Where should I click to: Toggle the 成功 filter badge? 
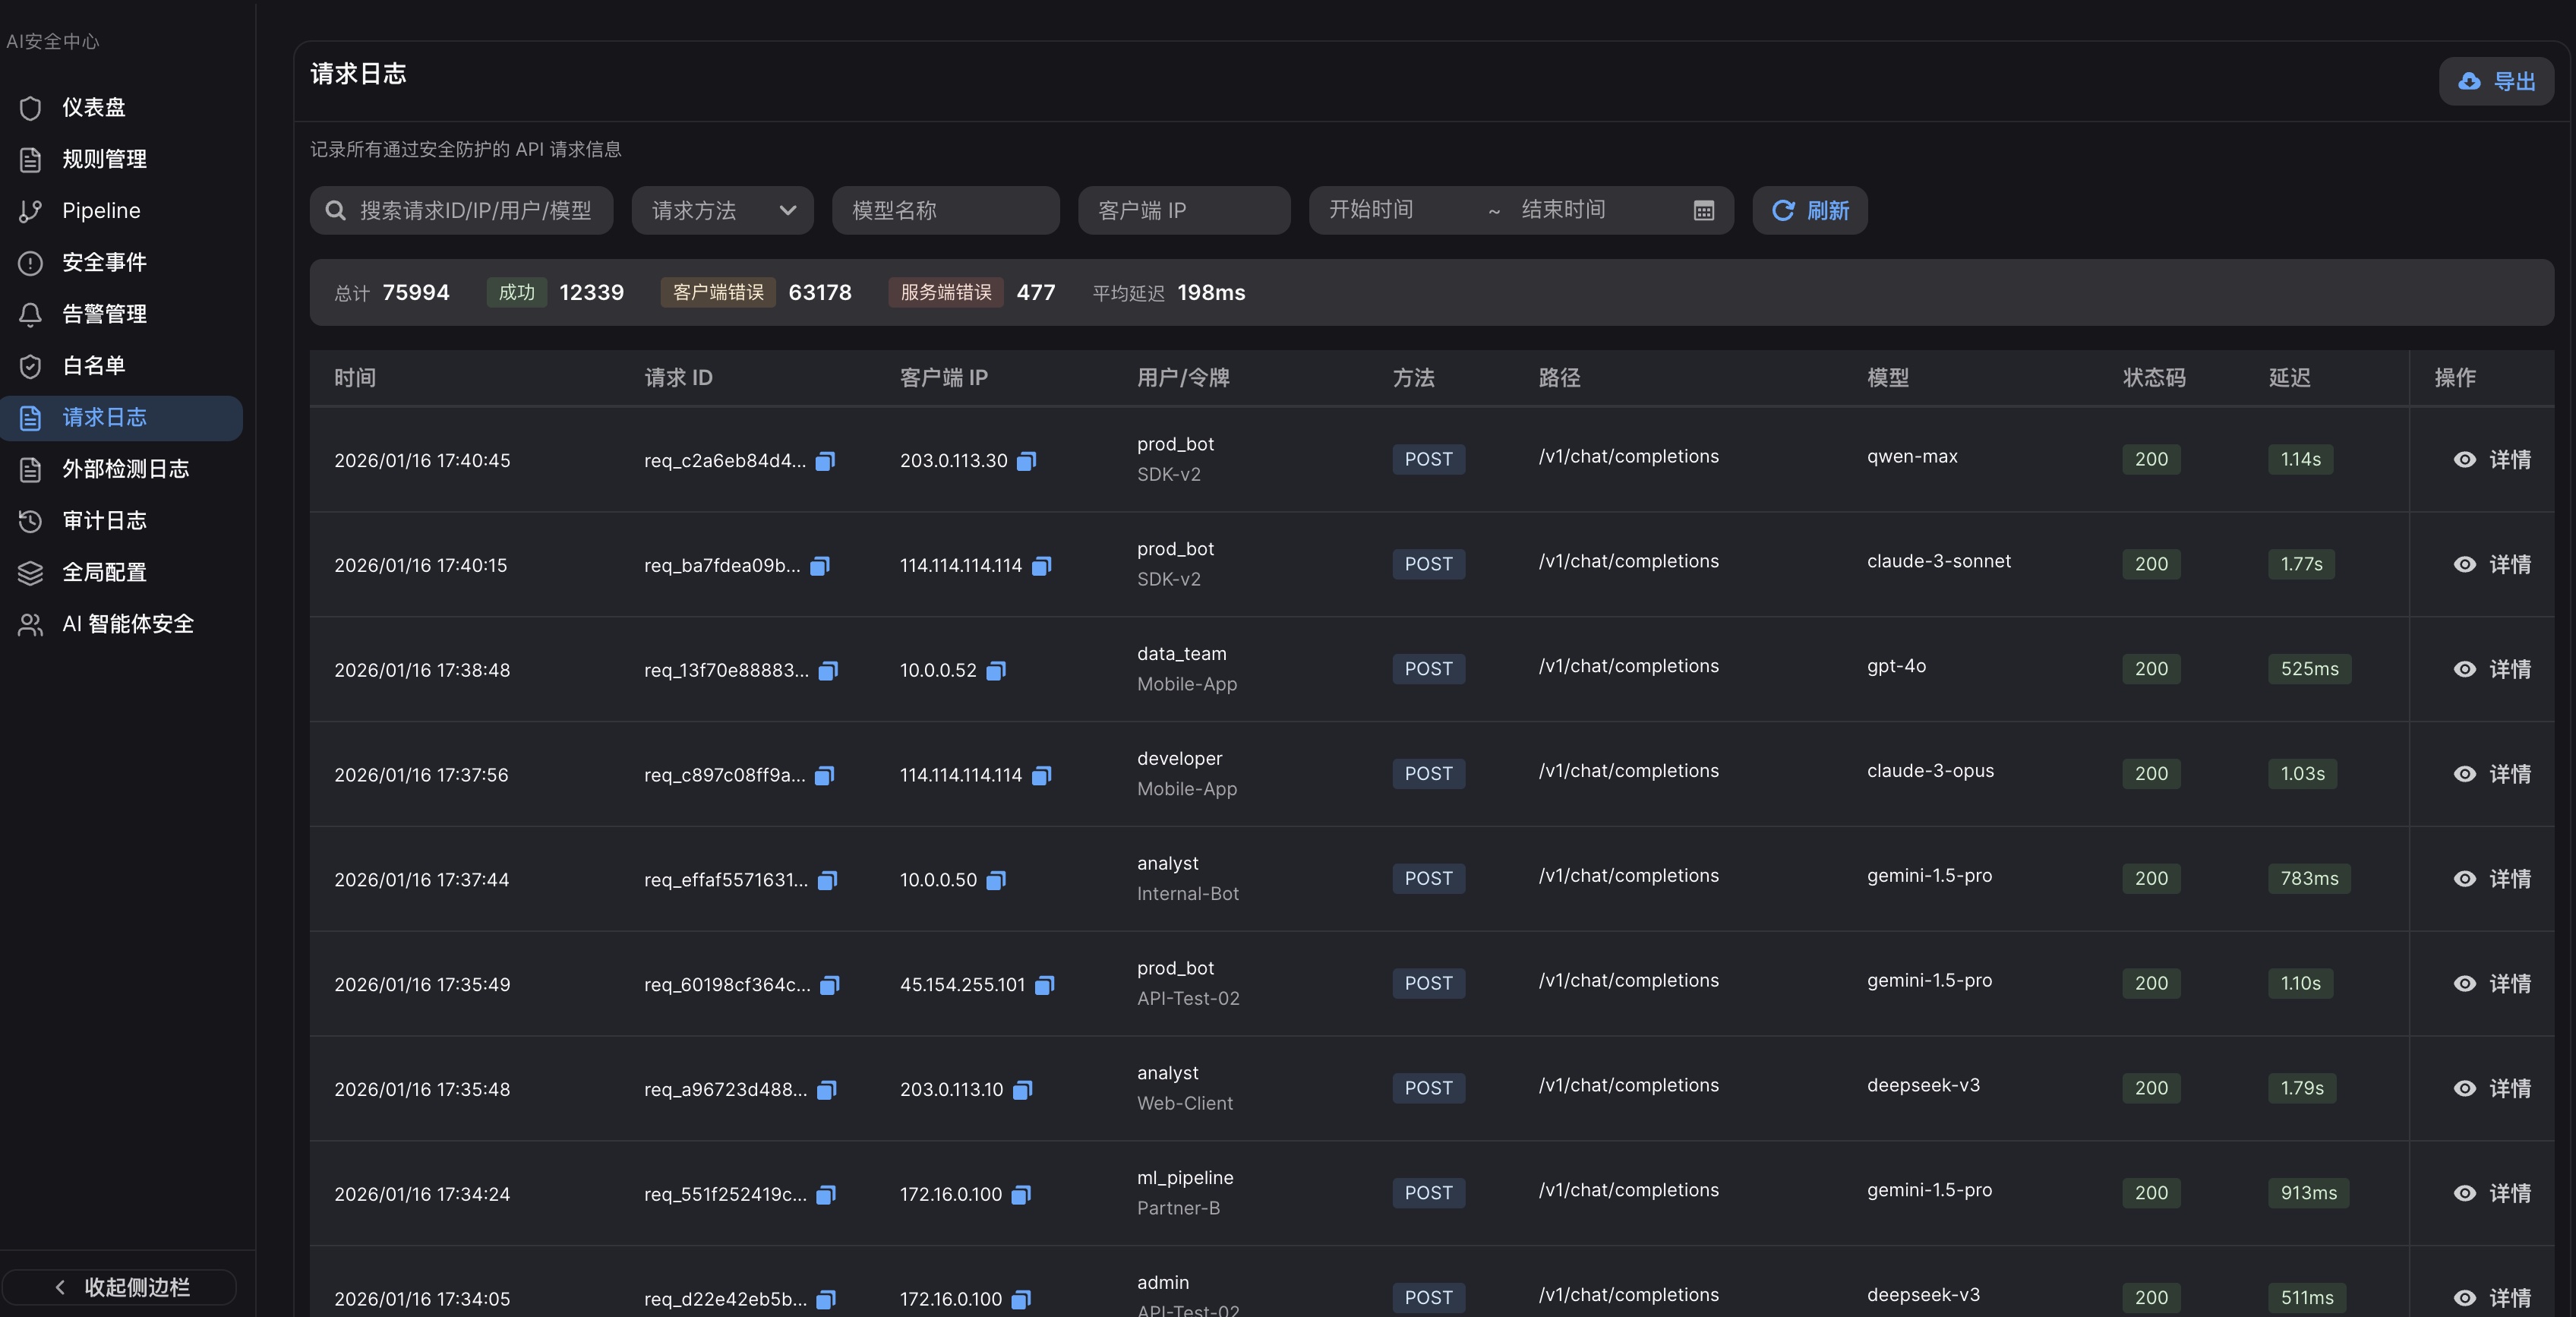(x=516, y=292)
